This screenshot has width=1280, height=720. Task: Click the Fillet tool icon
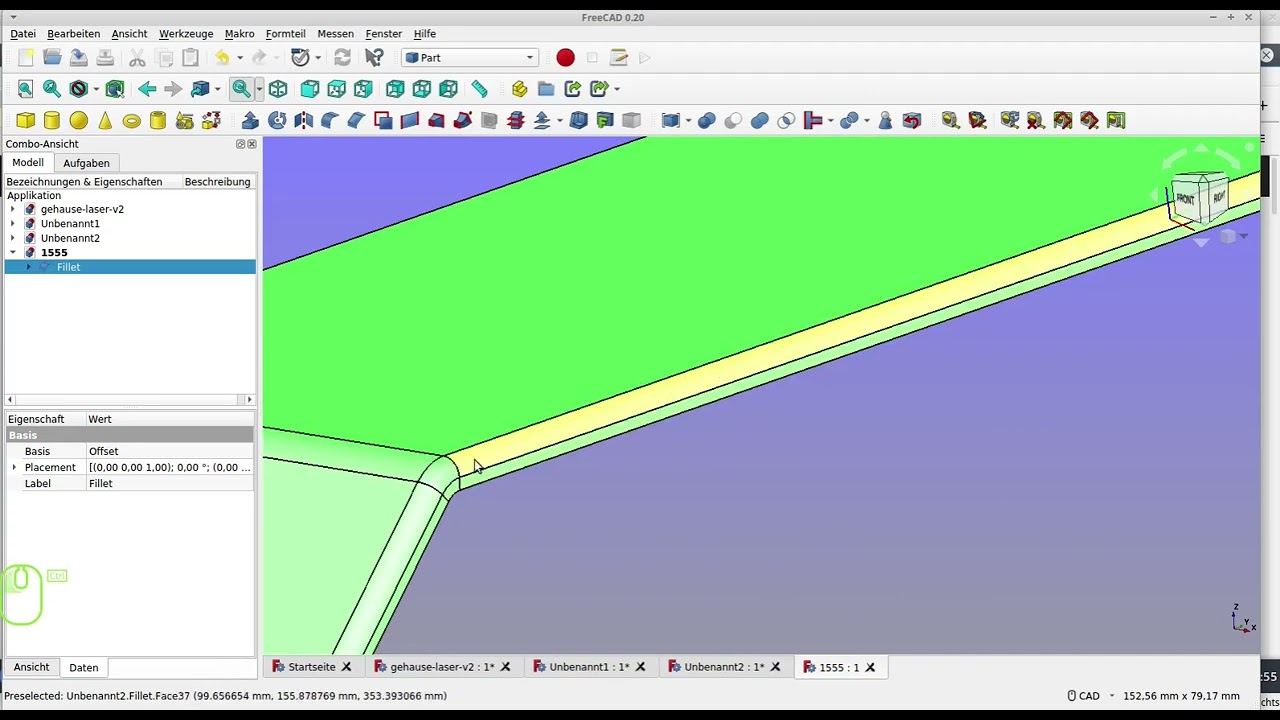[330, 121]
